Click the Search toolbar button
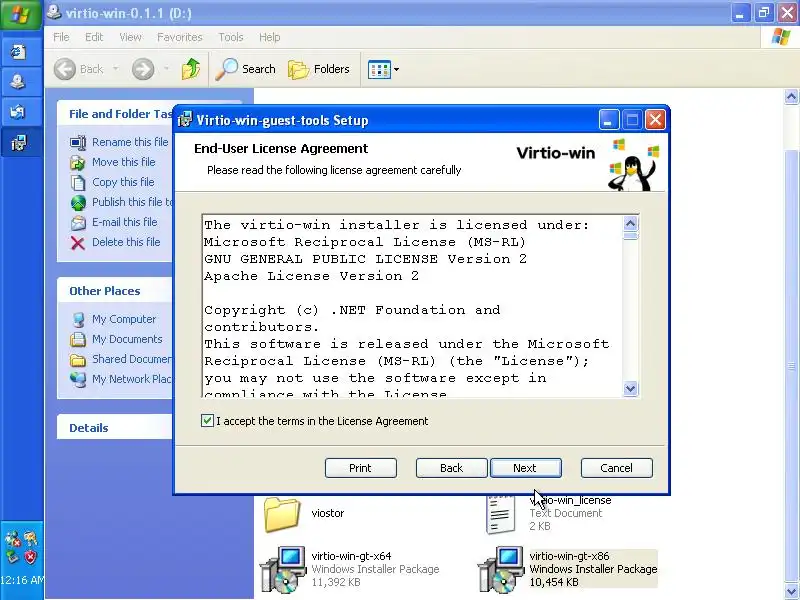Image resolution: width=800 pixels, height=600 pixels. pyautogui.click(x=245, y=69)
